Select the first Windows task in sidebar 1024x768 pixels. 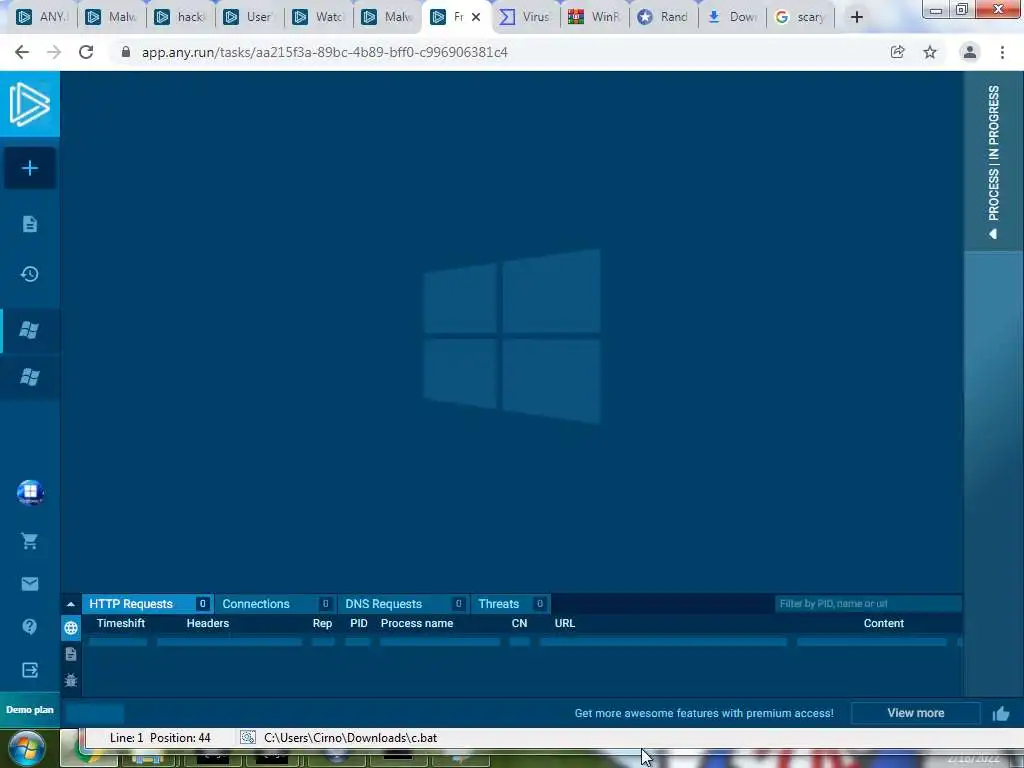click(29, 330)
